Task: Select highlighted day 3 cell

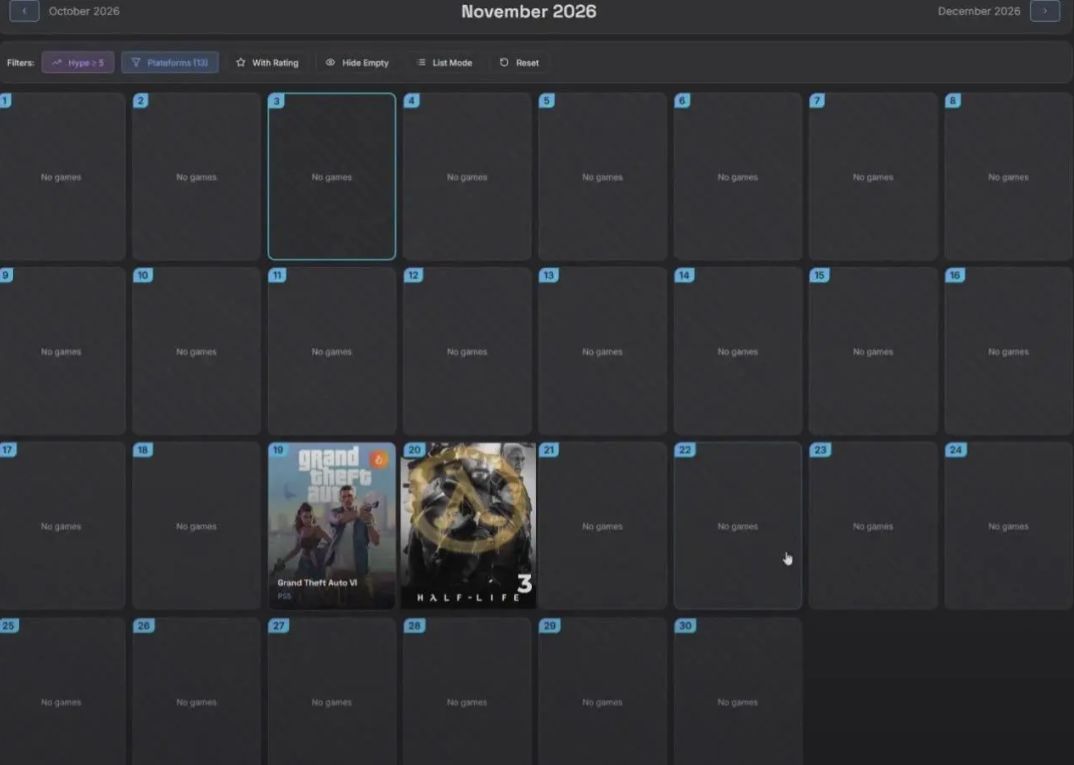Action: [x=332, y=176]
